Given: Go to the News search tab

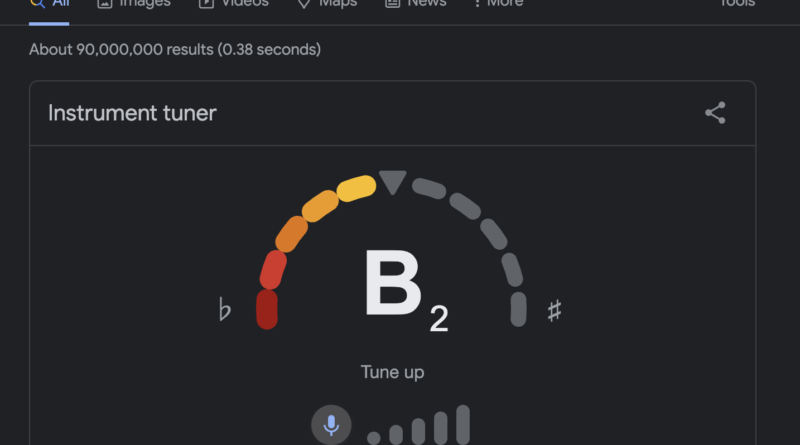Looking at the screenshot, I should point(415,3).
